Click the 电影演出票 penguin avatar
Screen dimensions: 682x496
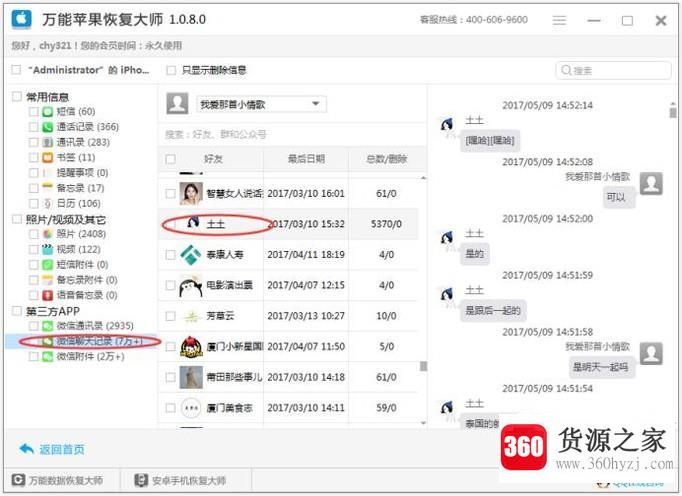pyautogui.click(x=191, y=285)
